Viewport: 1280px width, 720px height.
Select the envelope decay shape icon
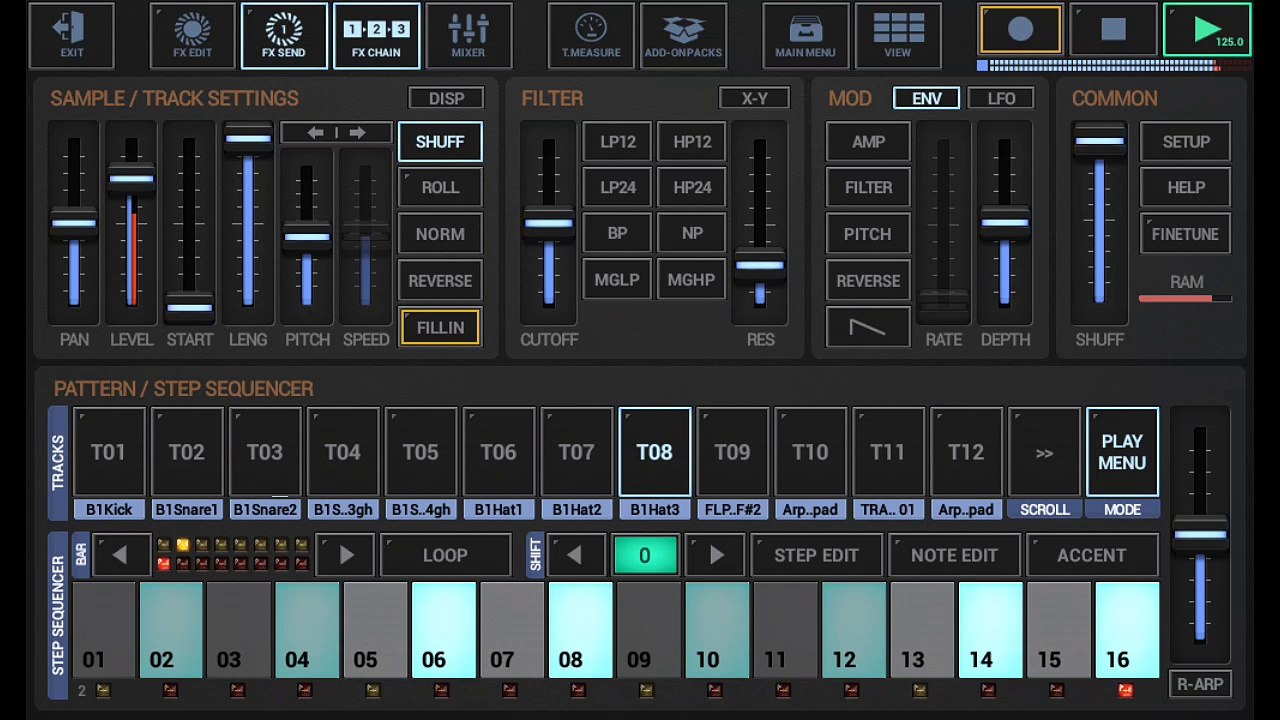(868, 328)
